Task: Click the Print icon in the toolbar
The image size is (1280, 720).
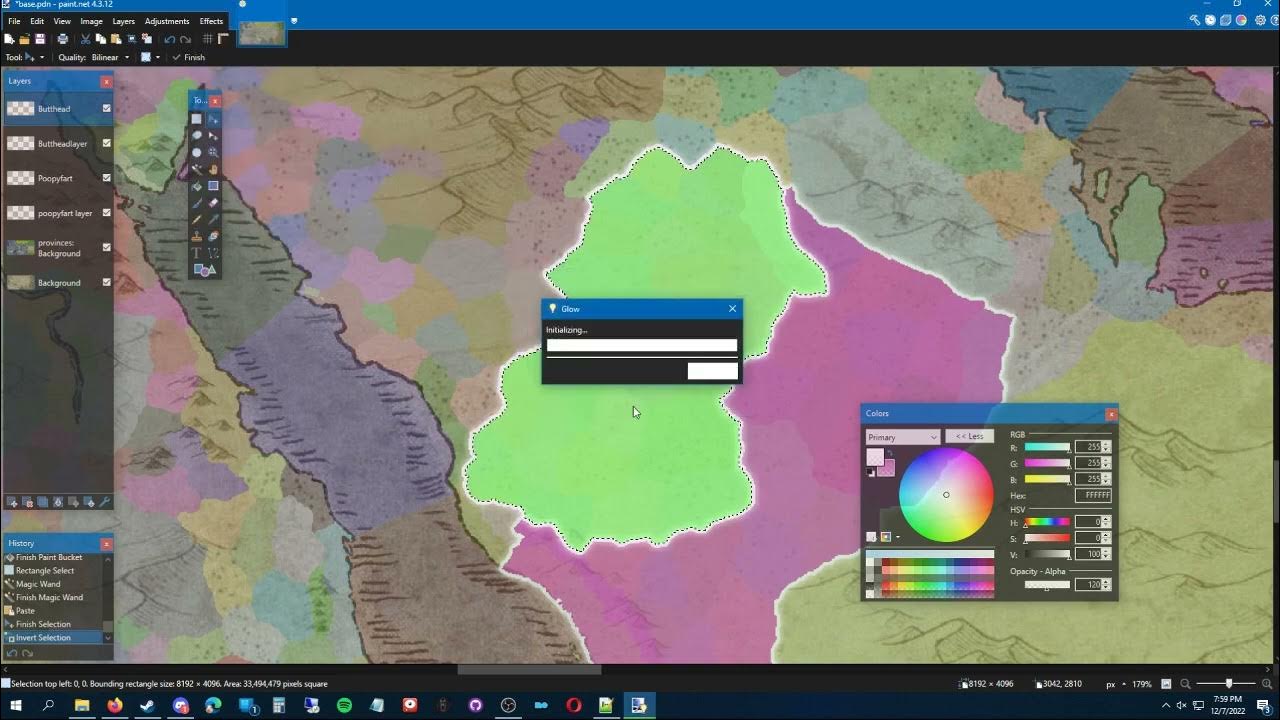Action: 62,39
